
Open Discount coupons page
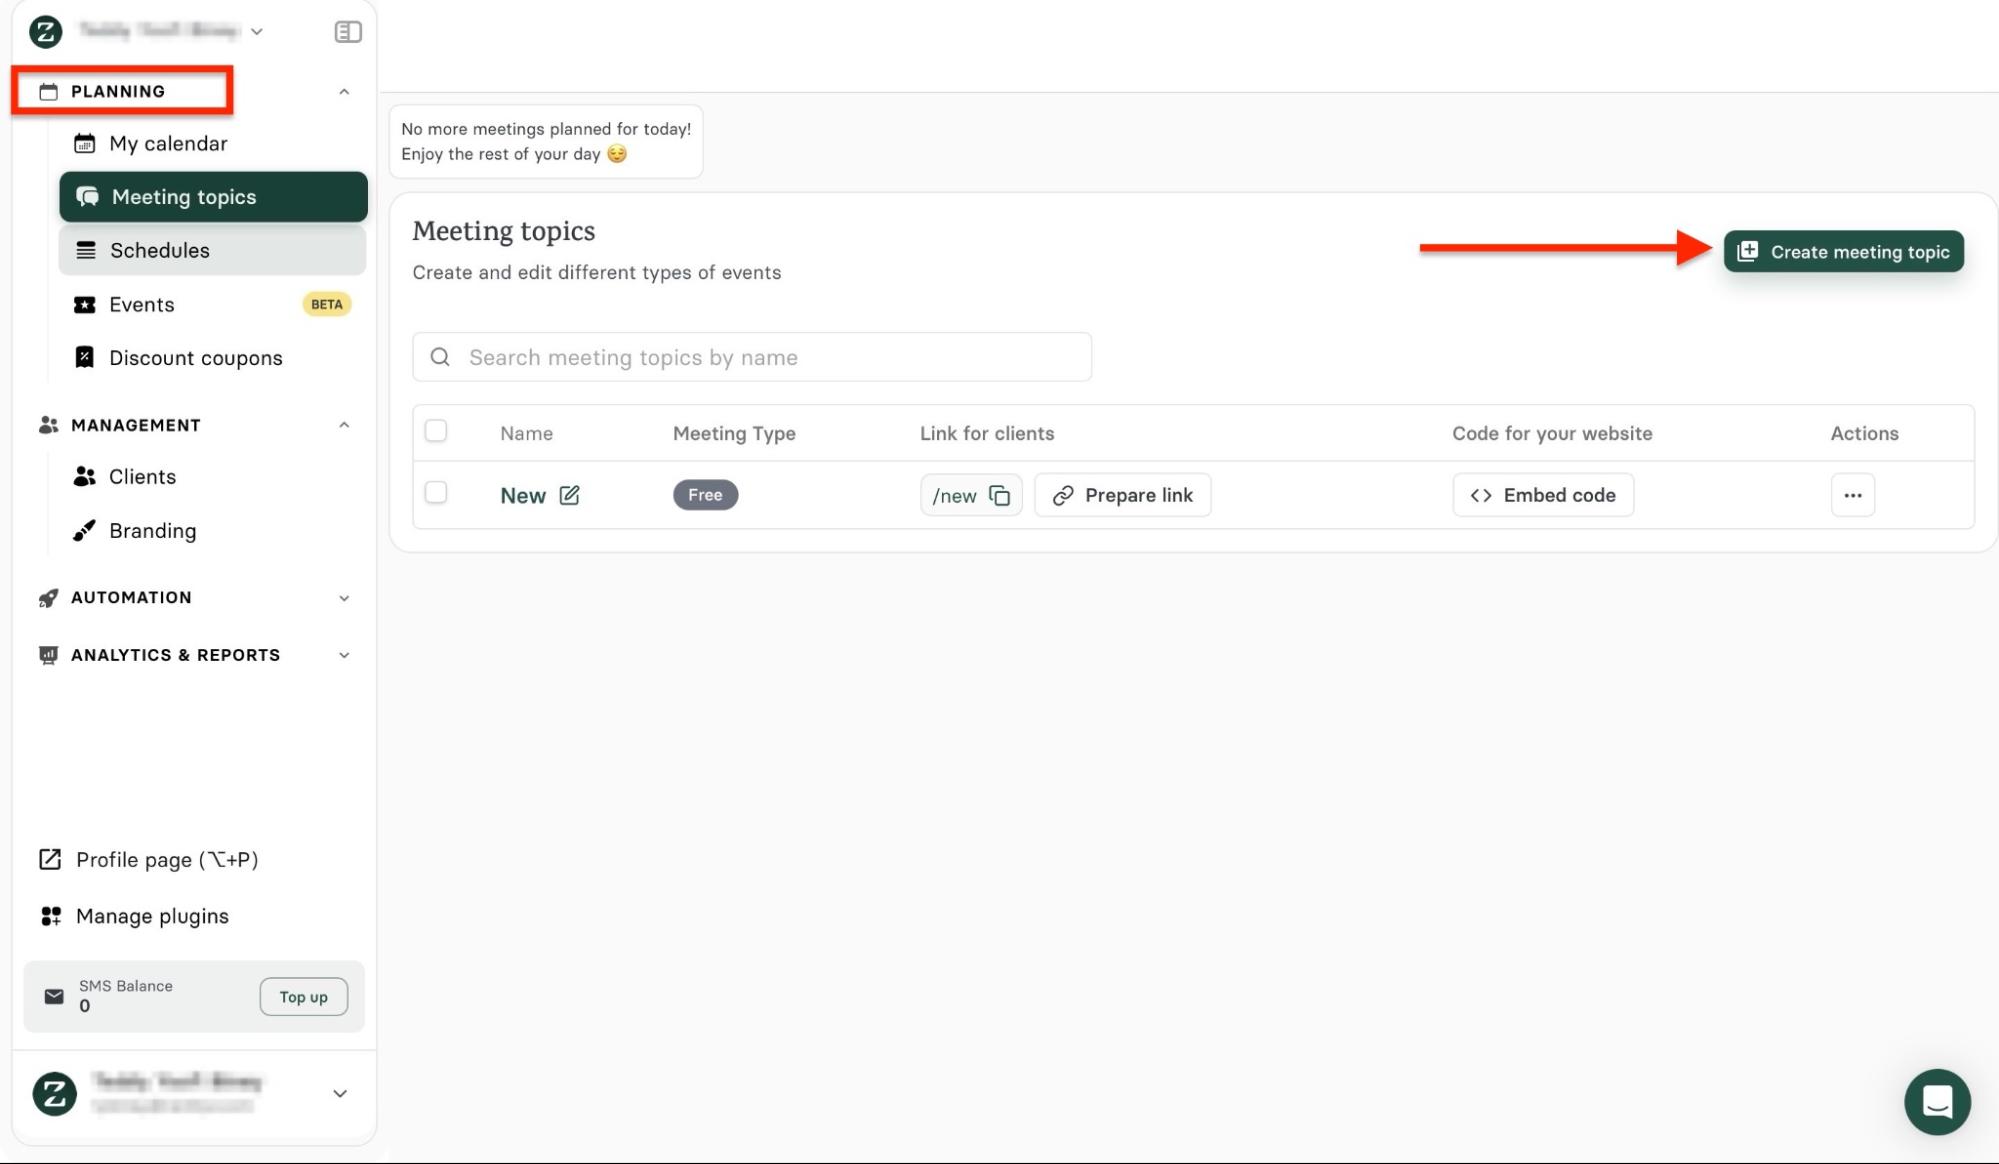pos(195,358)
